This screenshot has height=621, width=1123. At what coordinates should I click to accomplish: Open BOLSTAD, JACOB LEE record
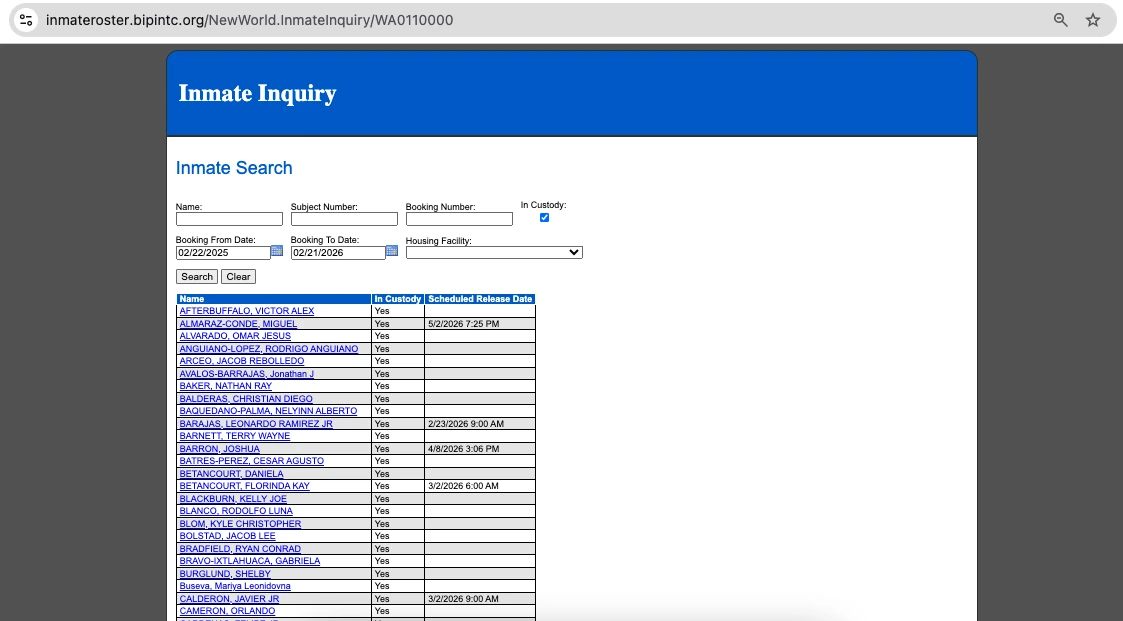pos(227,536)
